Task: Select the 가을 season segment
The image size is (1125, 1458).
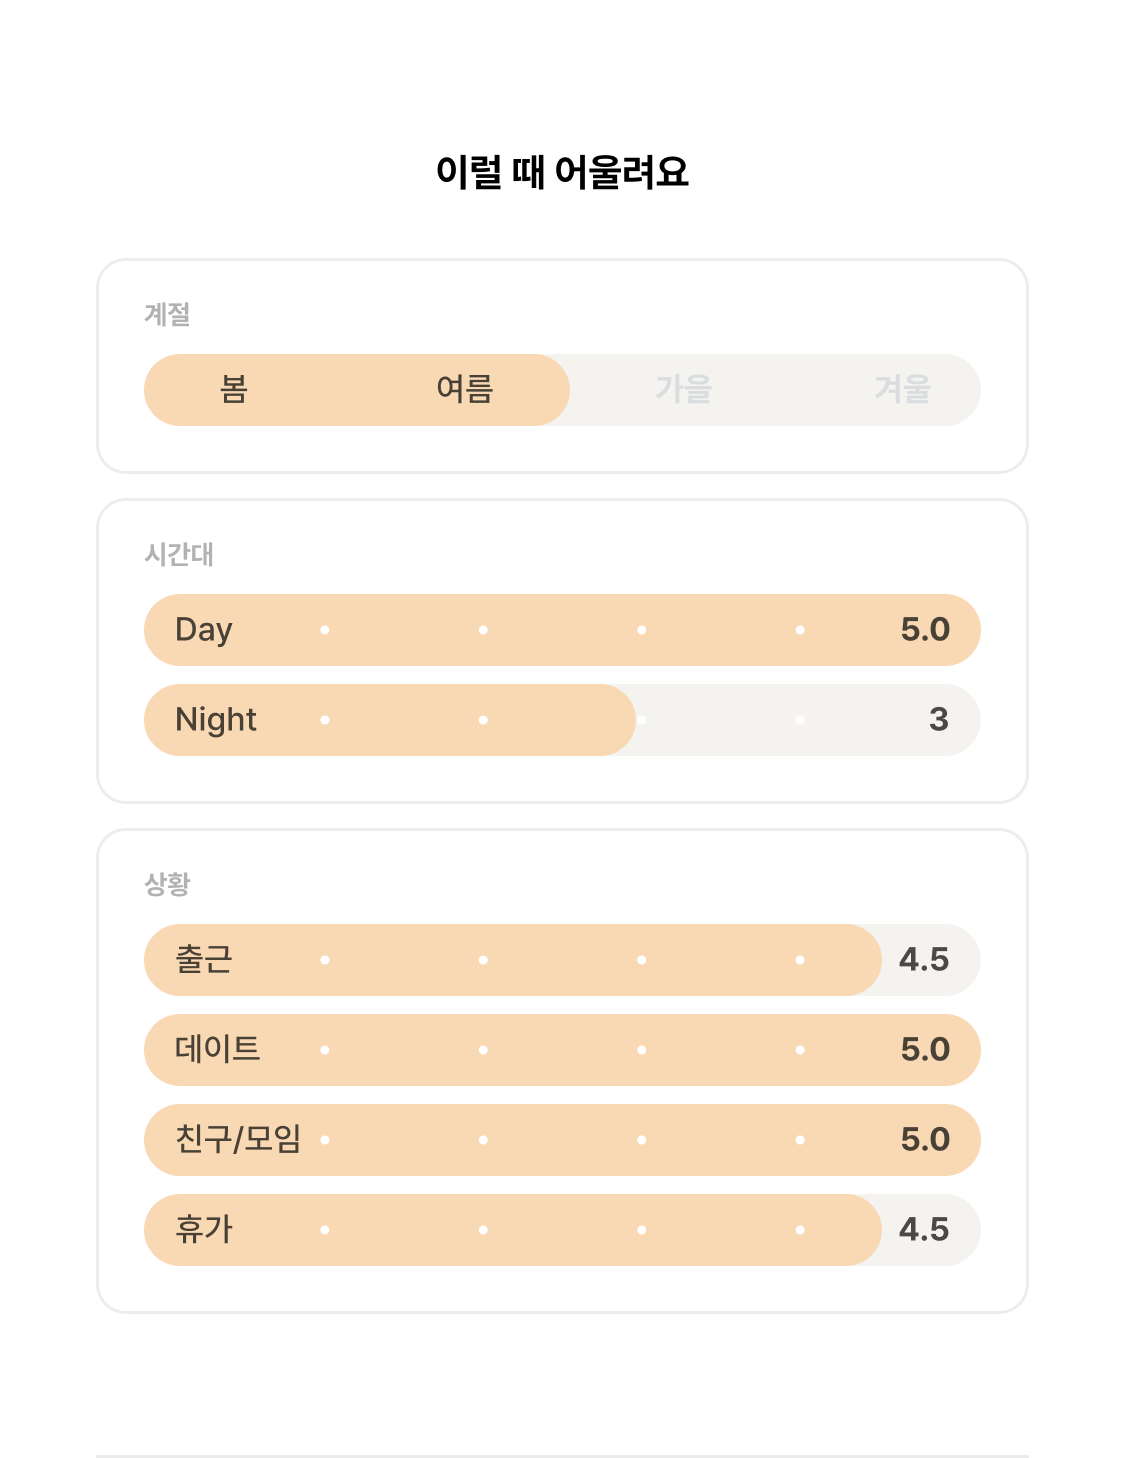Action: click(684, 389)
